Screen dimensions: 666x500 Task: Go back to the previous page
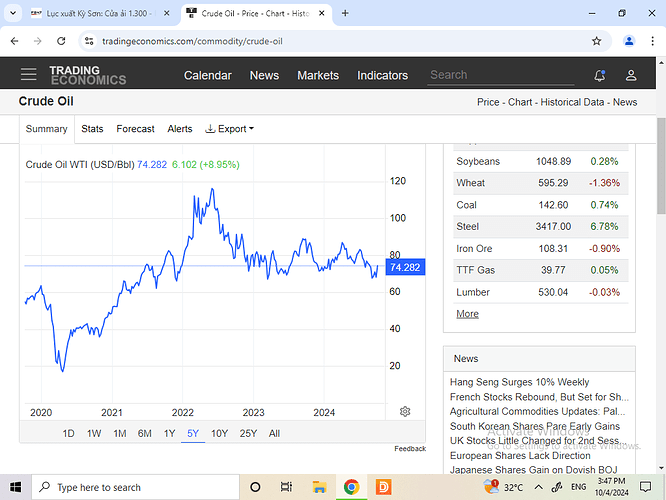point(14,41)
